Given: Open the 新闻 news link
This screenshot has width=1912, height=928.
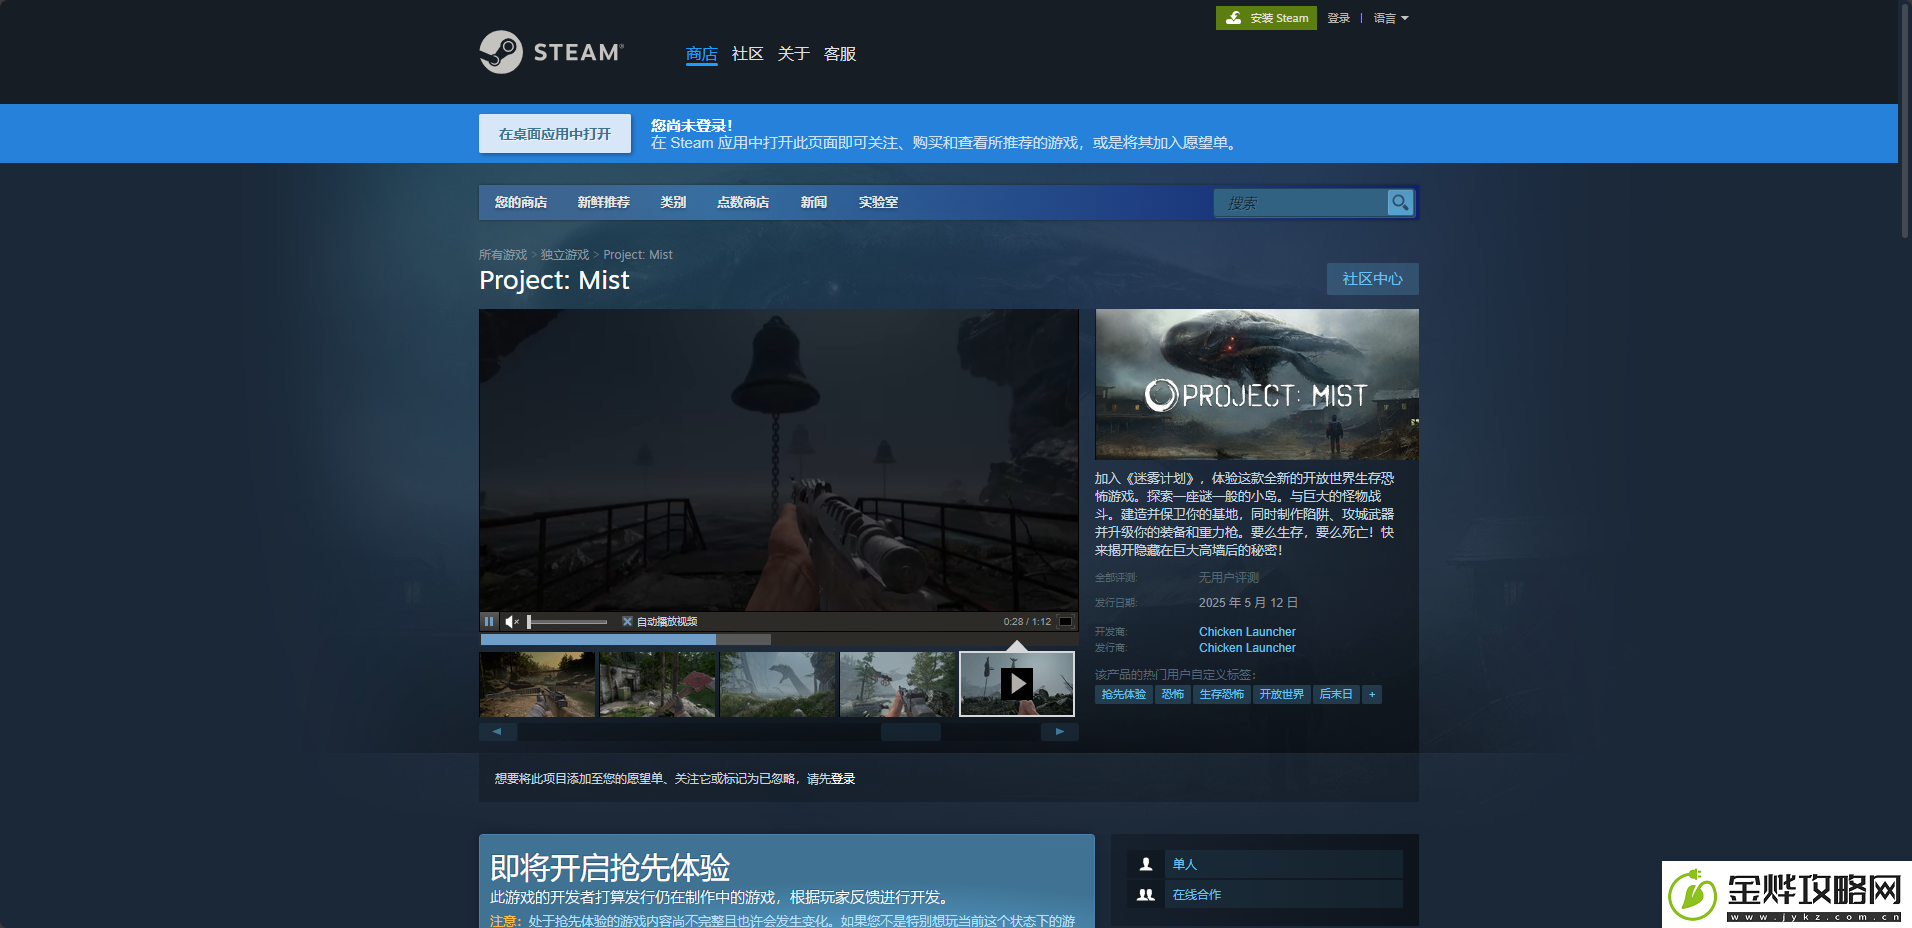Looking at the screenshot, I should [x=814, y=202].
